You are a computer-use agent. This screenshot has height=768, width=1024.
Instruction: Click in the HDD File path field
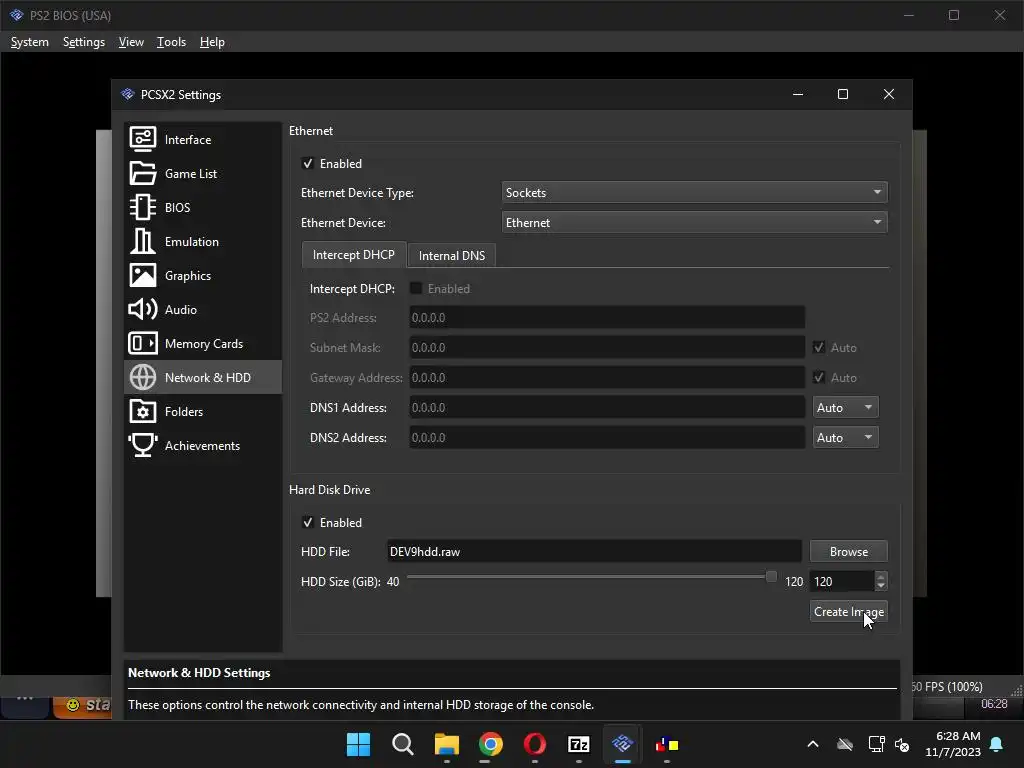coord(594,551)
